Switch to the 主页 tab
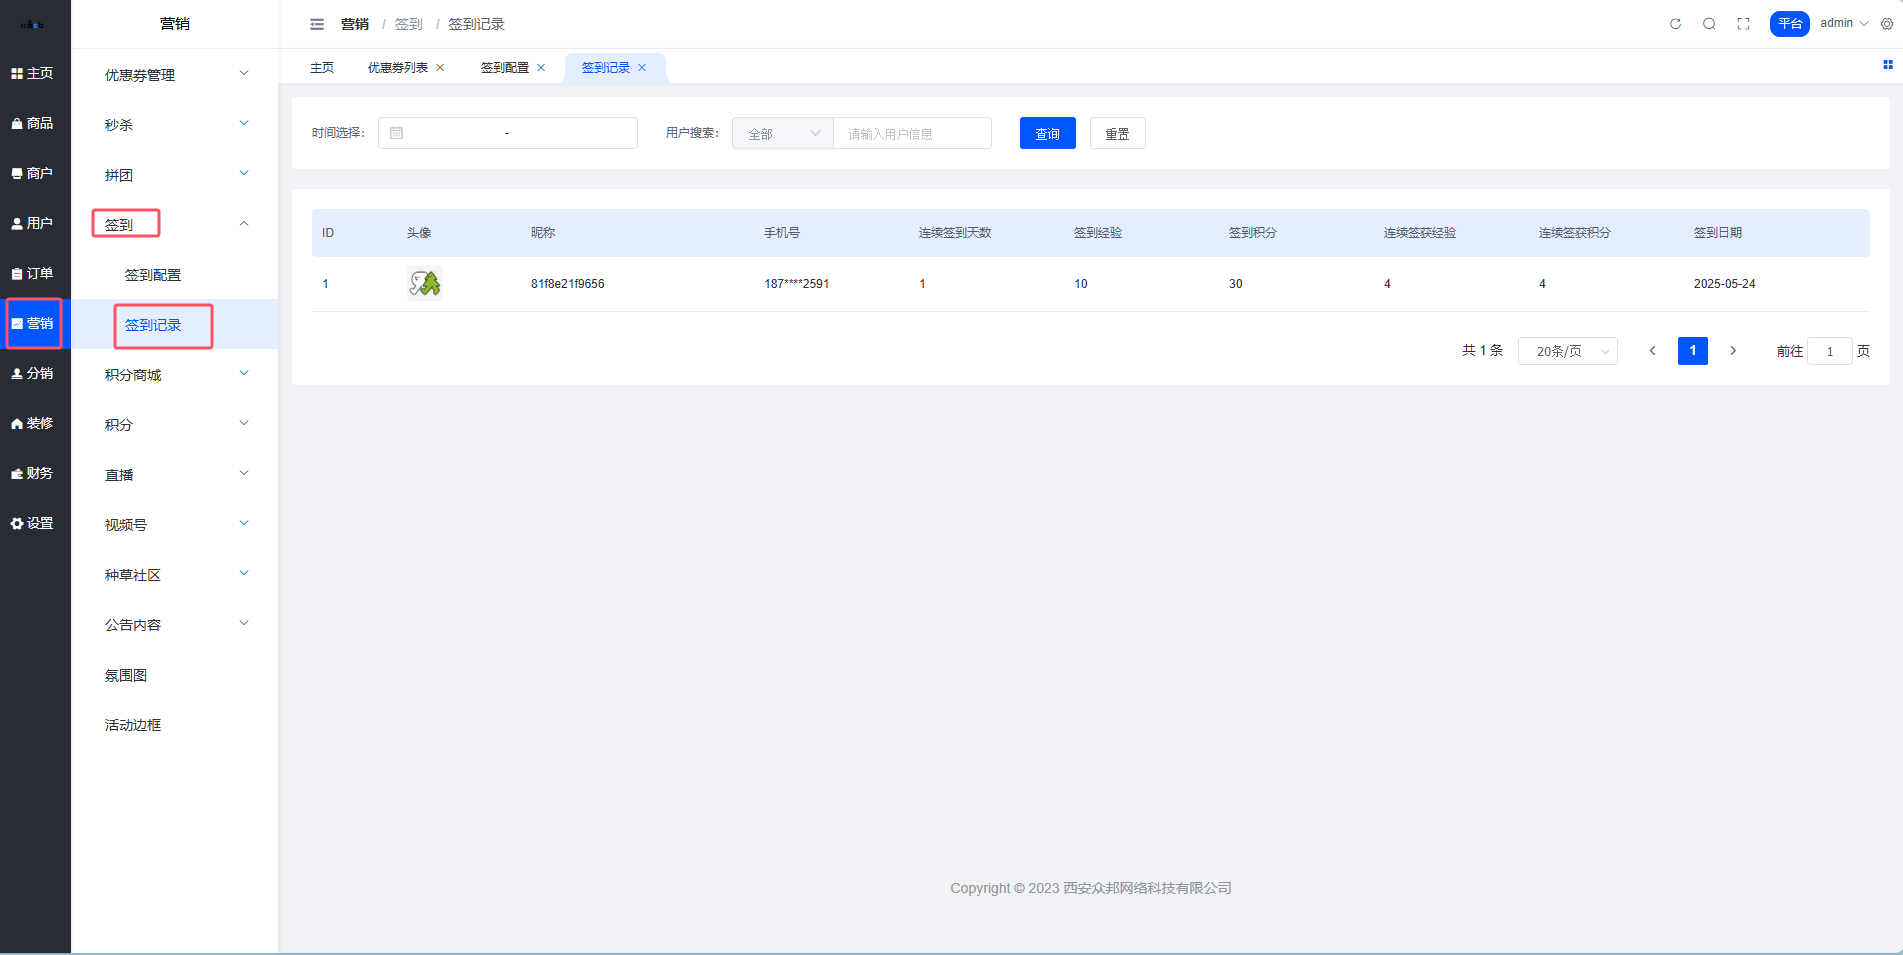 click(x=322, y=68)
